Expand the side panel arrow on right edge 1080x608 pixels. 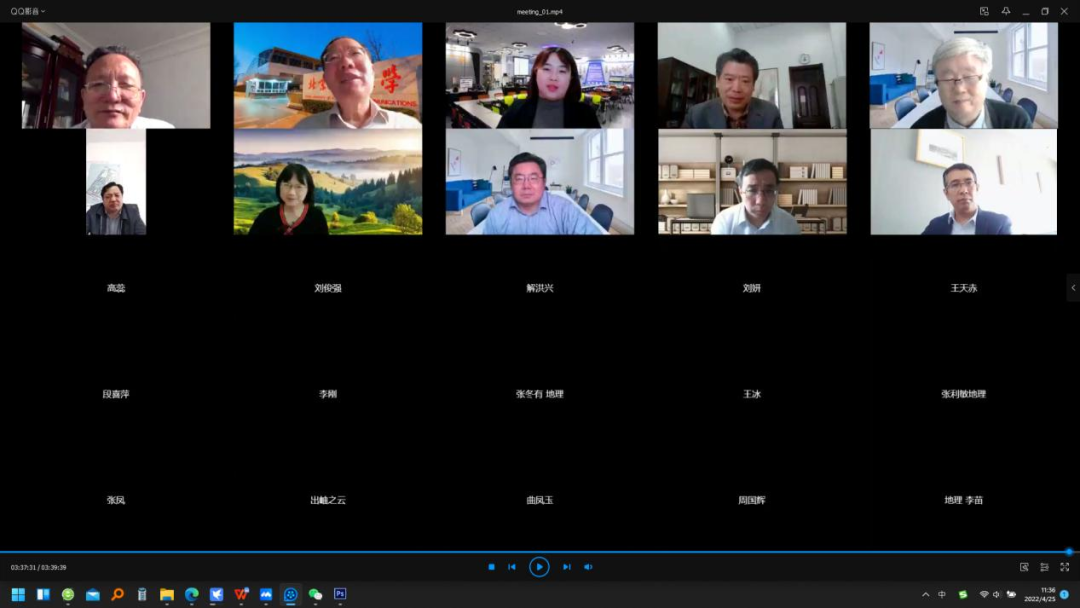point(1073,288)
